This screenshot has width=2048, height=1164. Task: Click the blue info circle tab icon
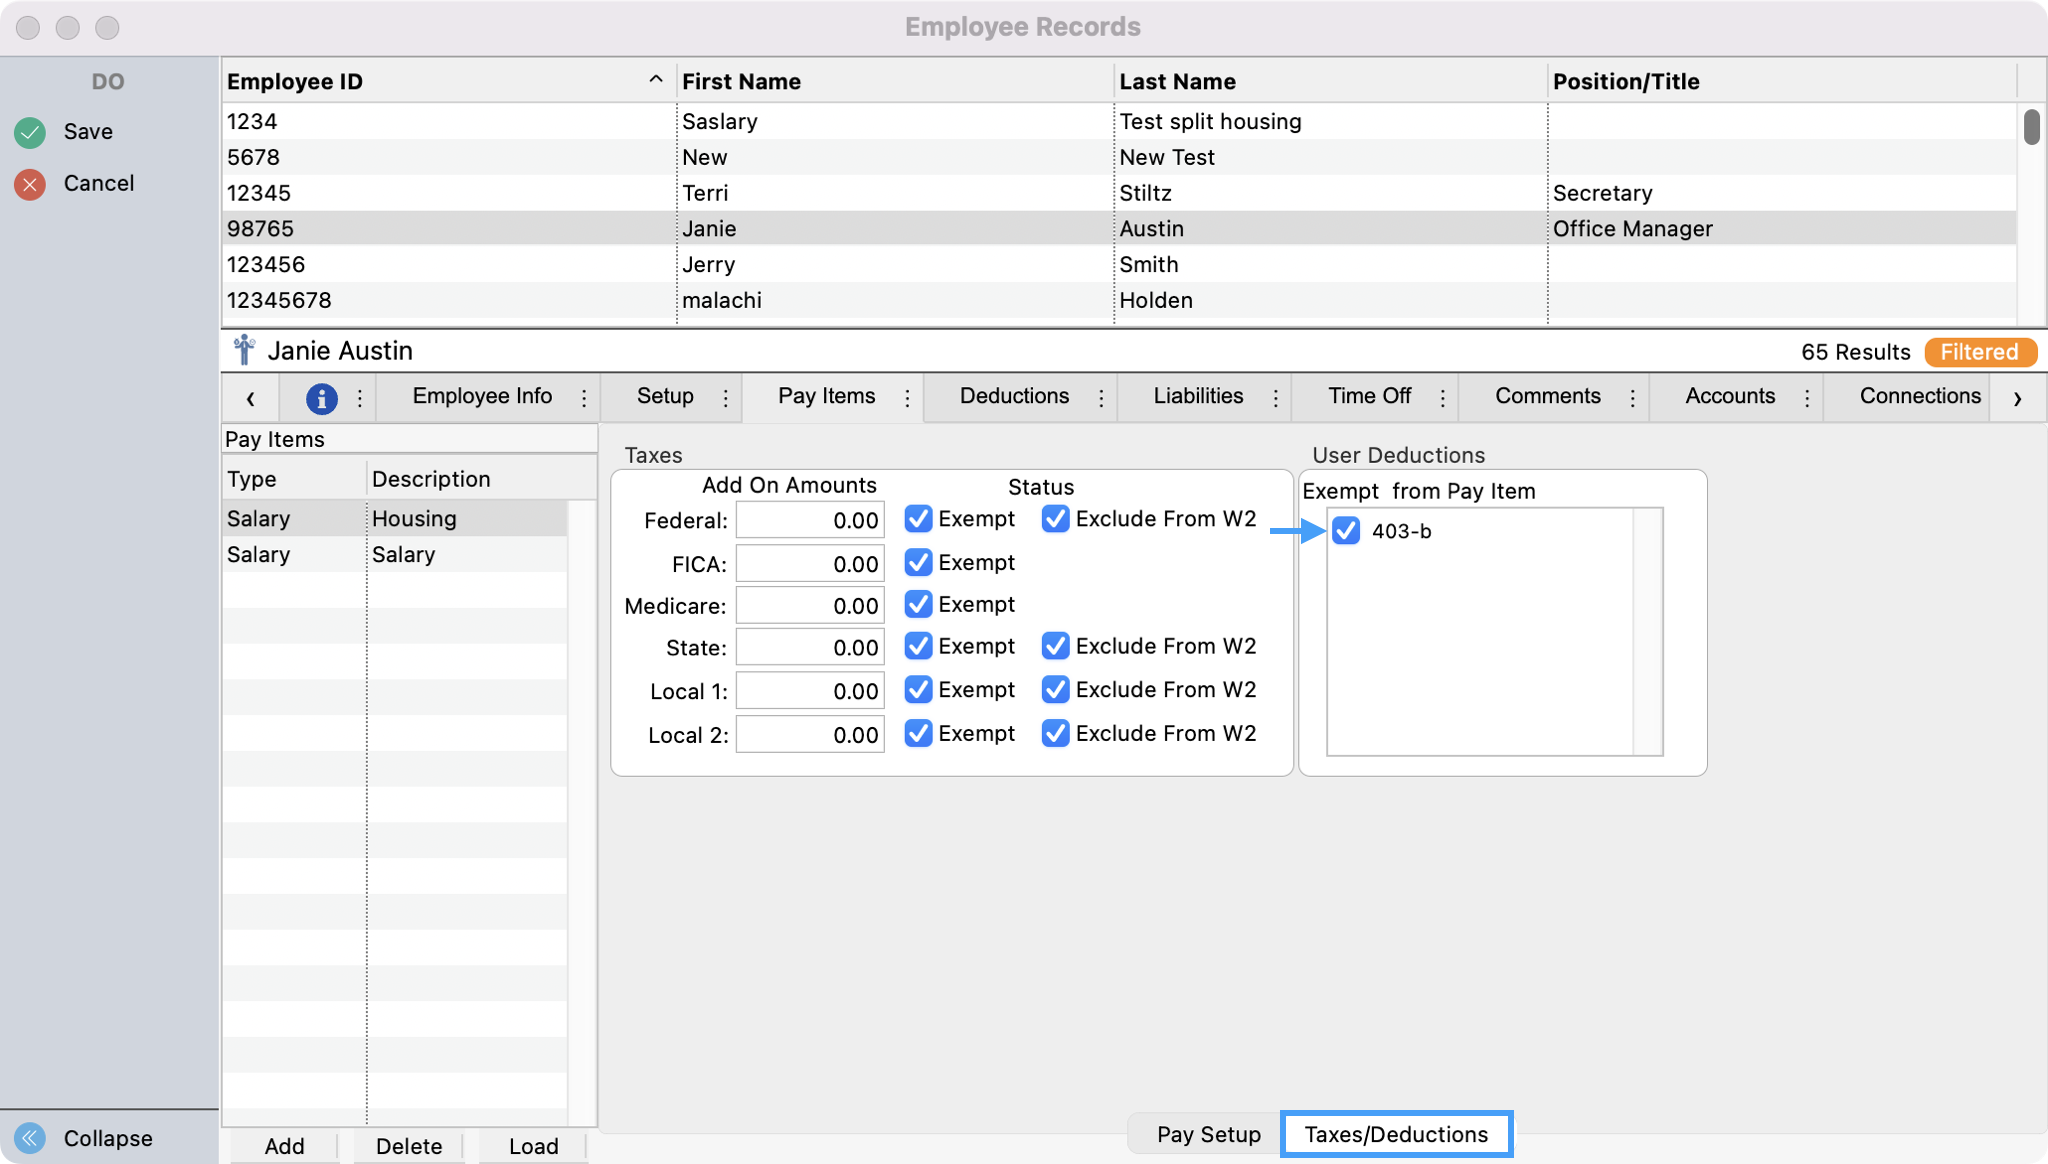[x=321, y=398]
